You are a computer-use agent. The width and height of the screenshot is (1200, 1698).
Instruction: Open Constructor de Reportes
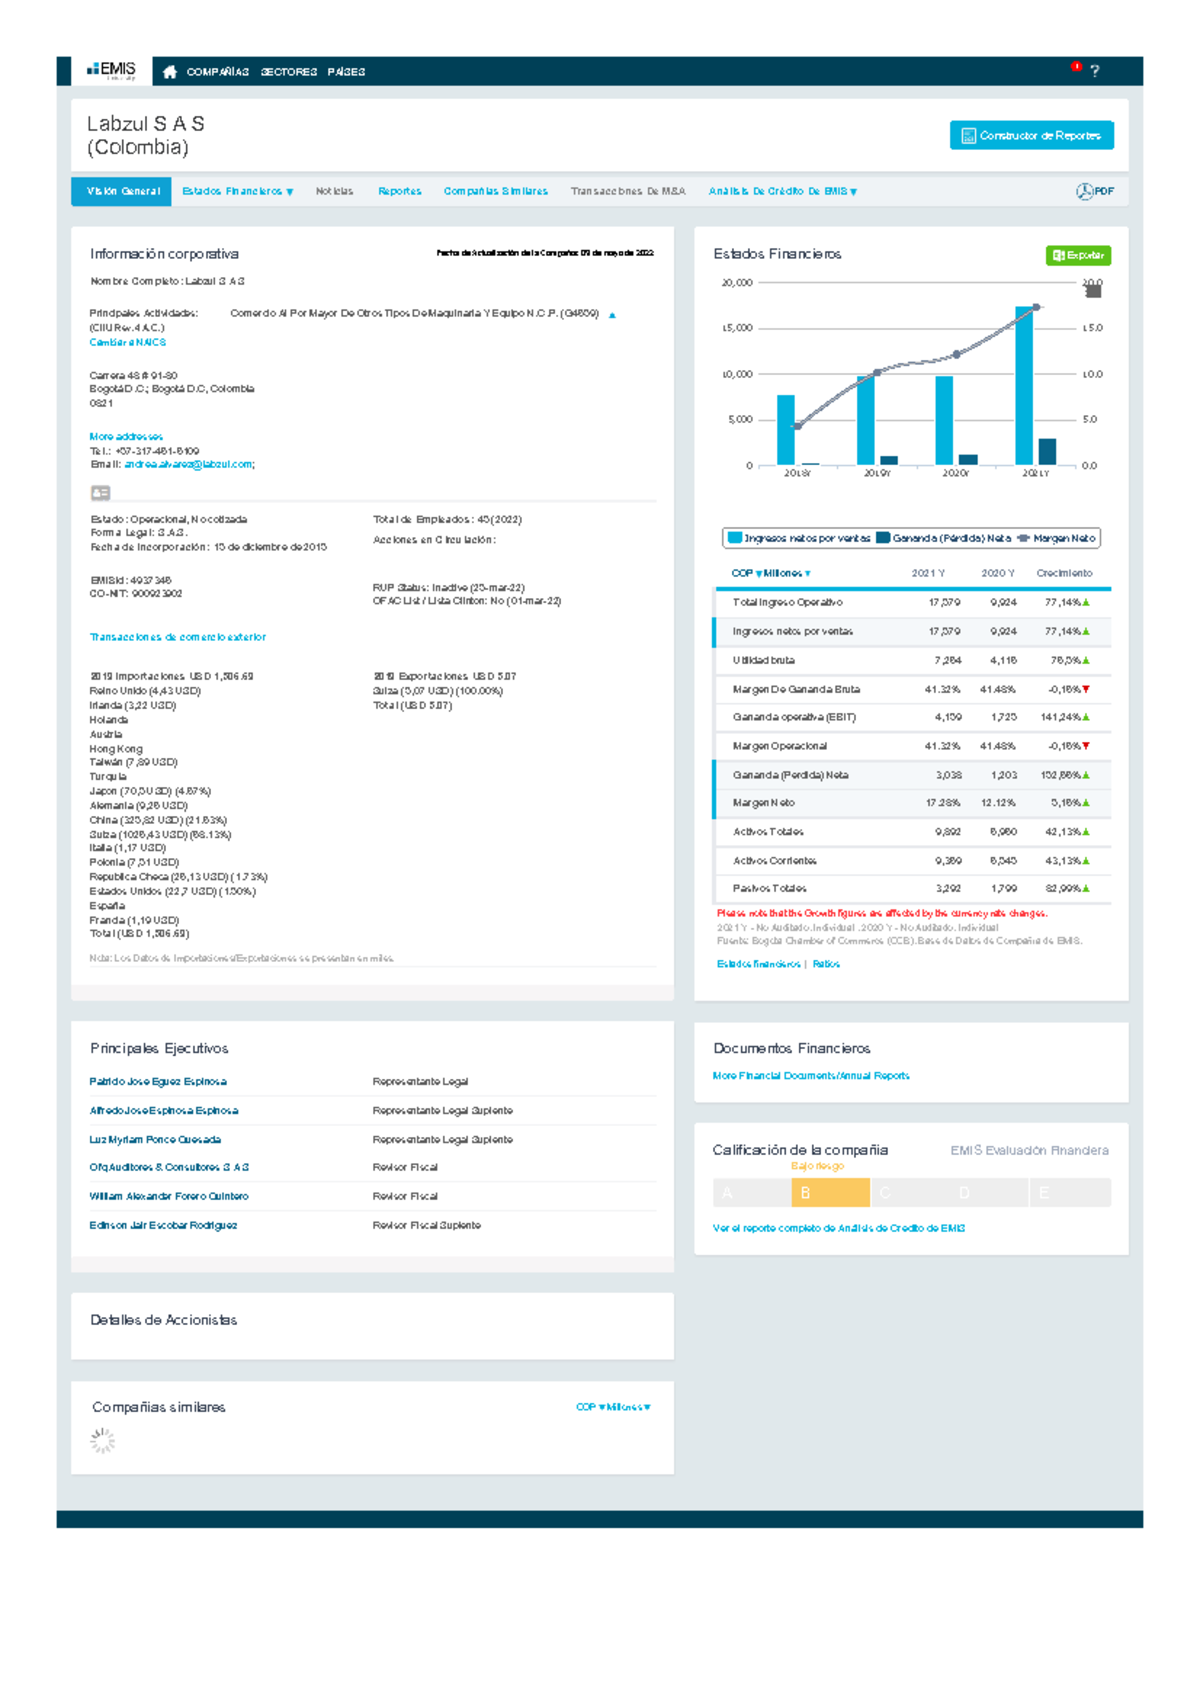click(1031, 135)
